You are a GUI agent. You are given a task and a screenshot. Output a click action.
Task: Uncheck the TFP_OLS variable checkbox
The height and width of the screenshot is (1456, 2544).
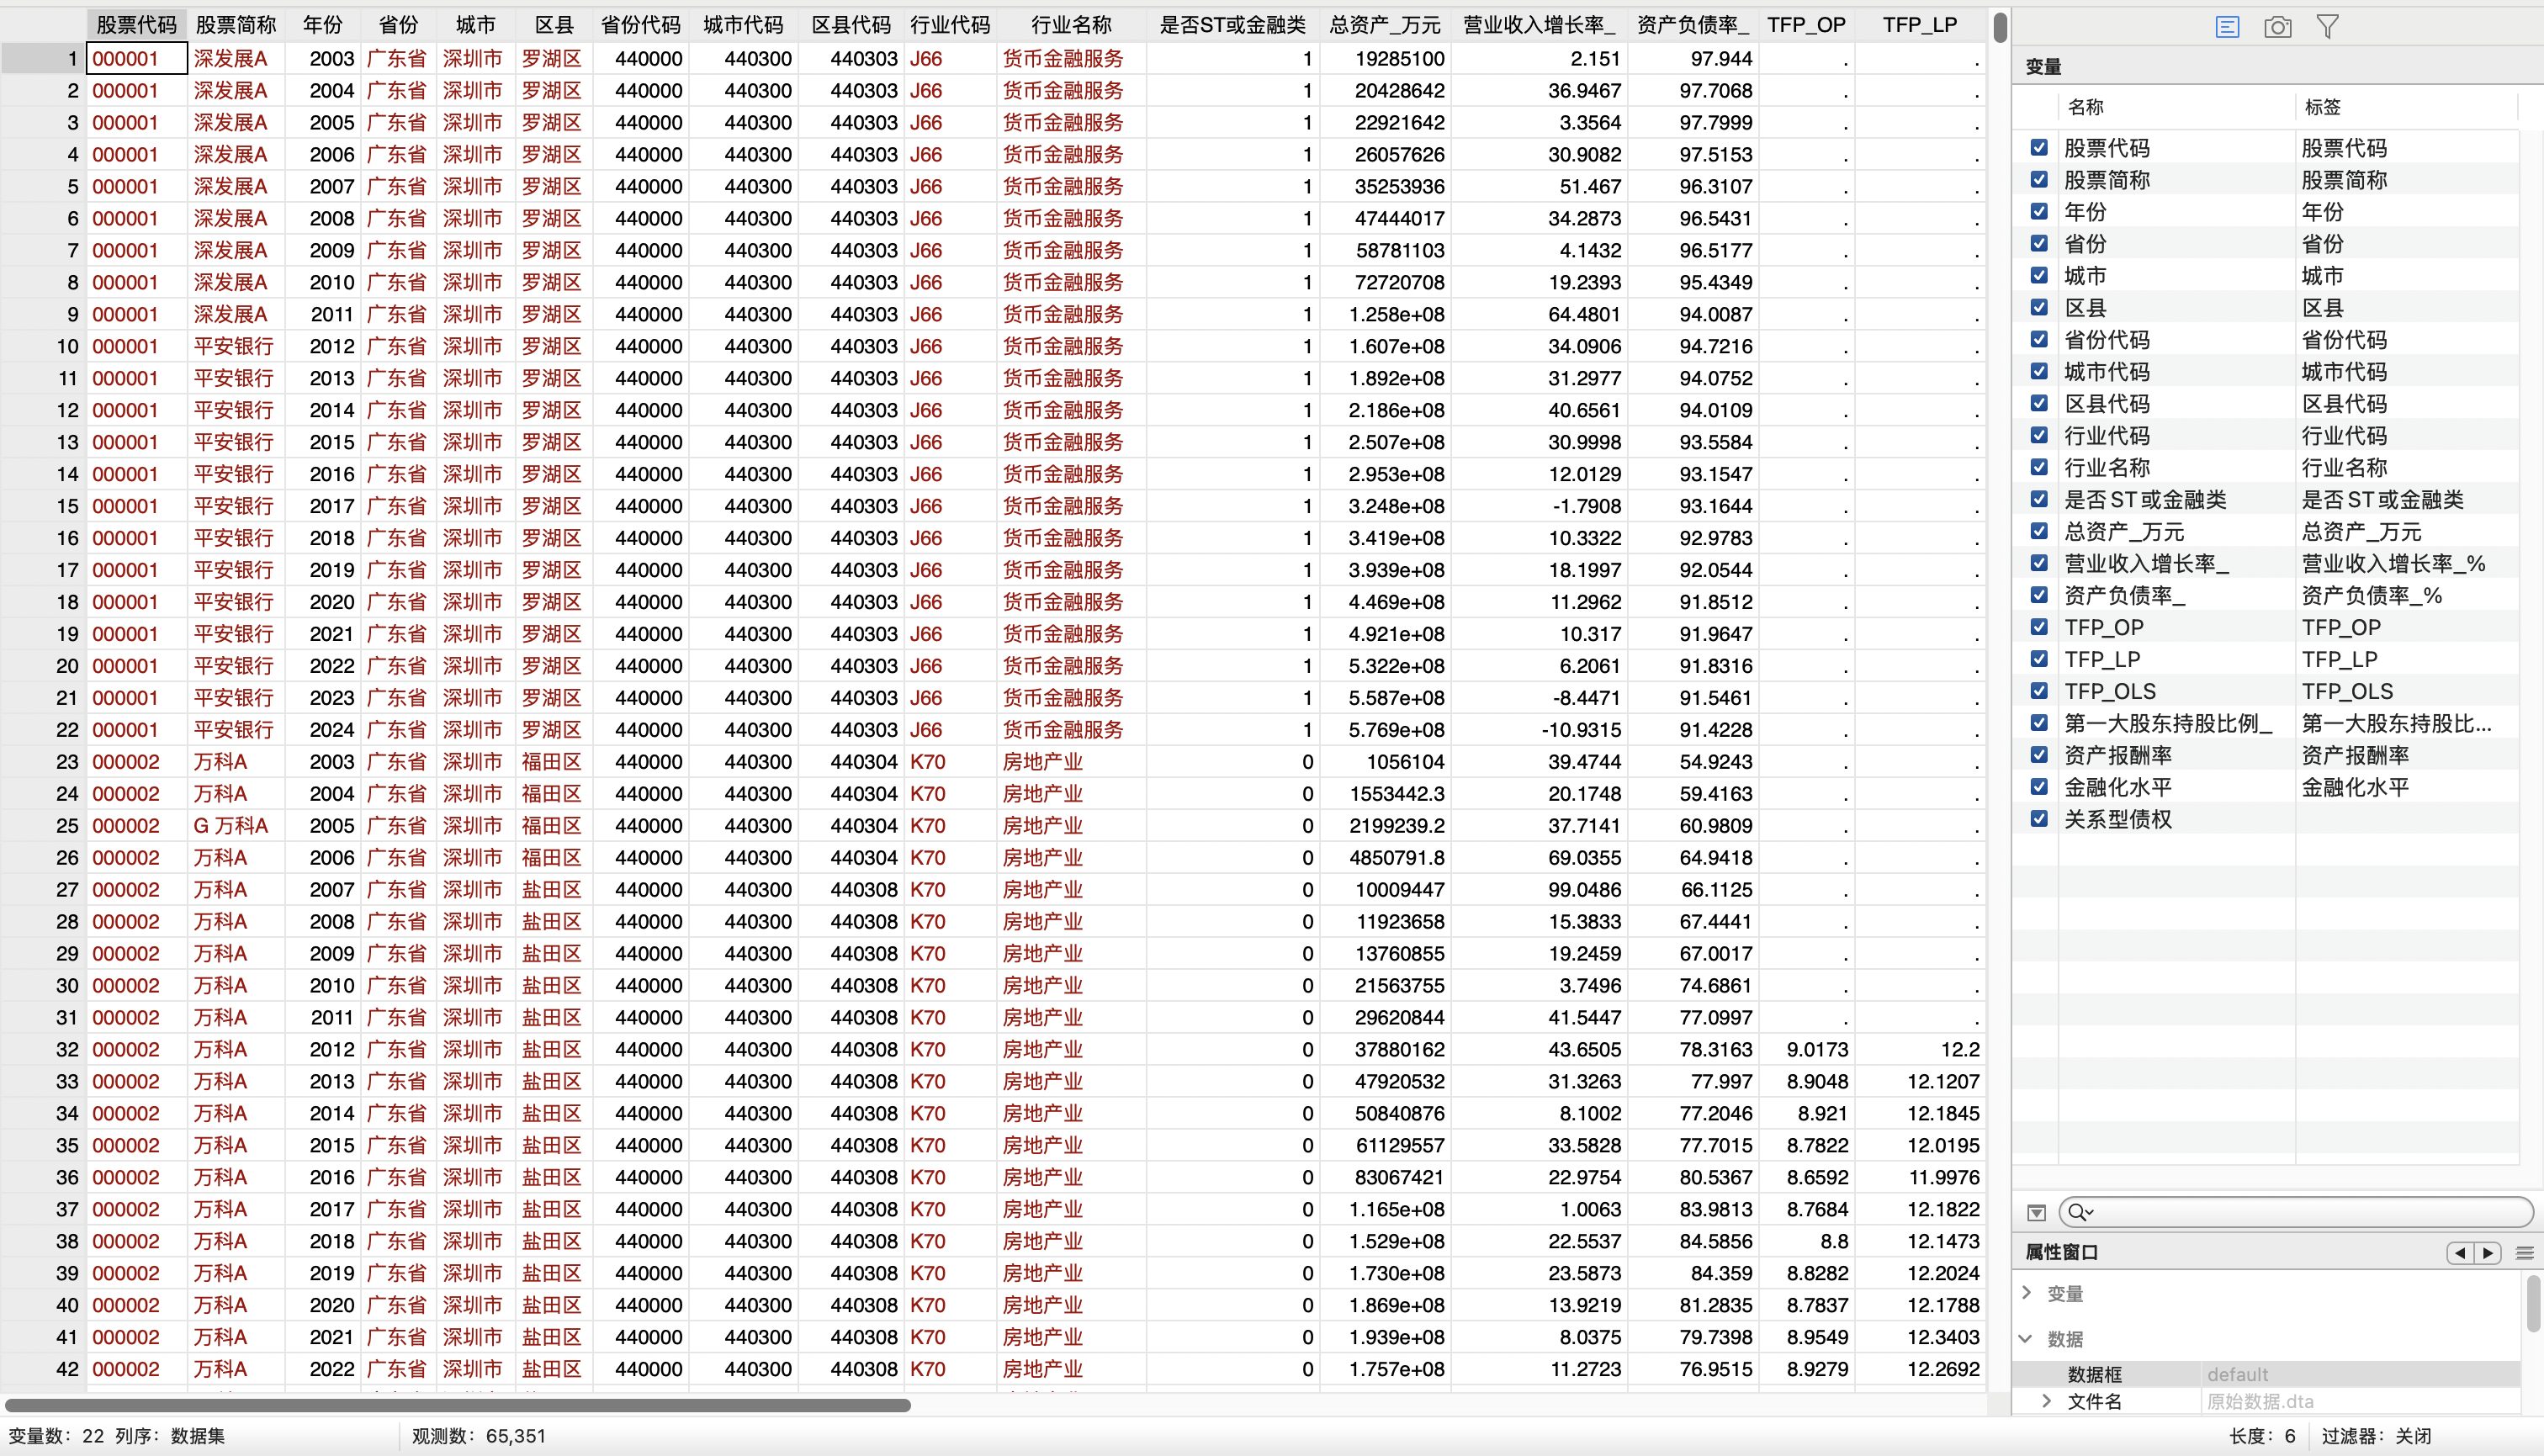(2039, 691)
